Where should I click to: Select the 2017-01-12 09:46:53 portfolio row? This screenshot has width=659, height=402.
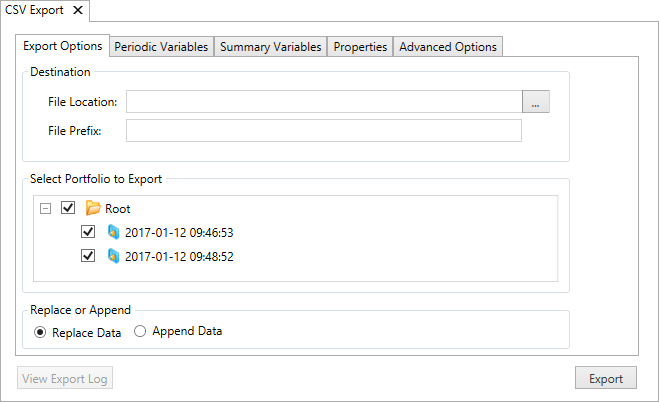click(179, 232)
